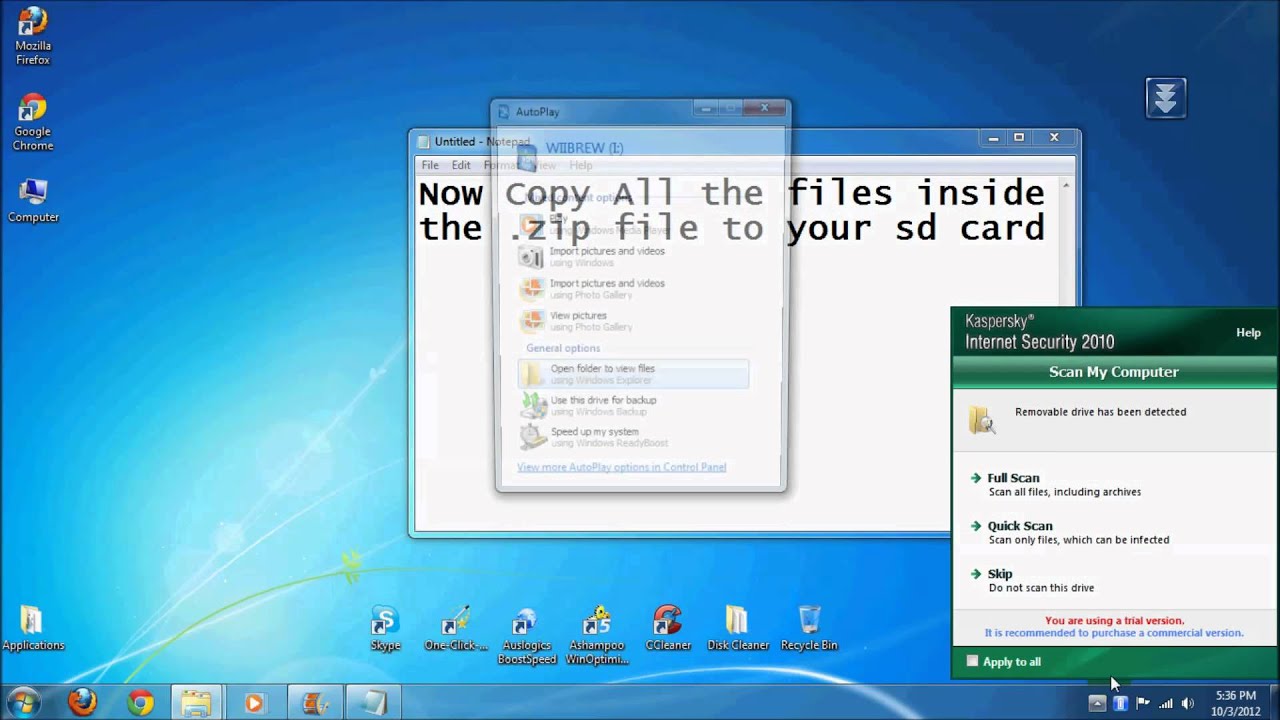Open the network signal tray icon
The height and width of the screenshot is (720, 1280).
point(1165,703)
